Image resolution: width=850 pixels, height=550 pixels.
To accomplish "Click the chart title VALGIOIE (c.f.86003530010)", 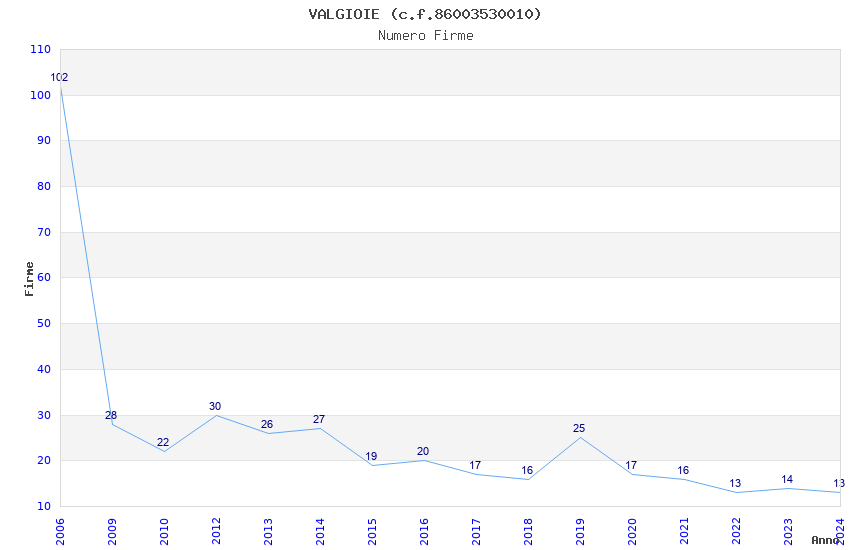I will click(x=425, y=14).
